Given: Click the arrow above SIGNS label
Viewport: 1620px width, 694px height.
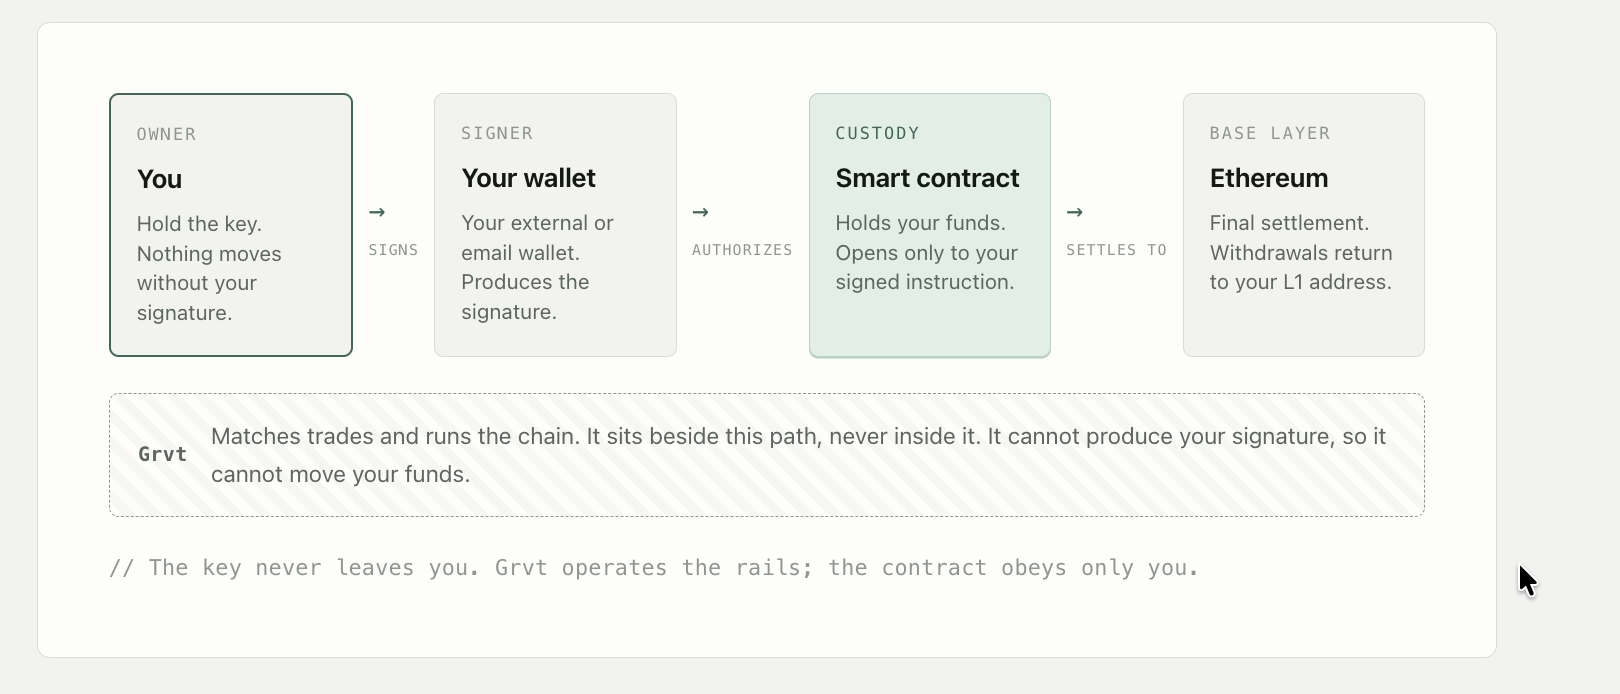Looking at the screenshot, I should click(x=377, y=212).
